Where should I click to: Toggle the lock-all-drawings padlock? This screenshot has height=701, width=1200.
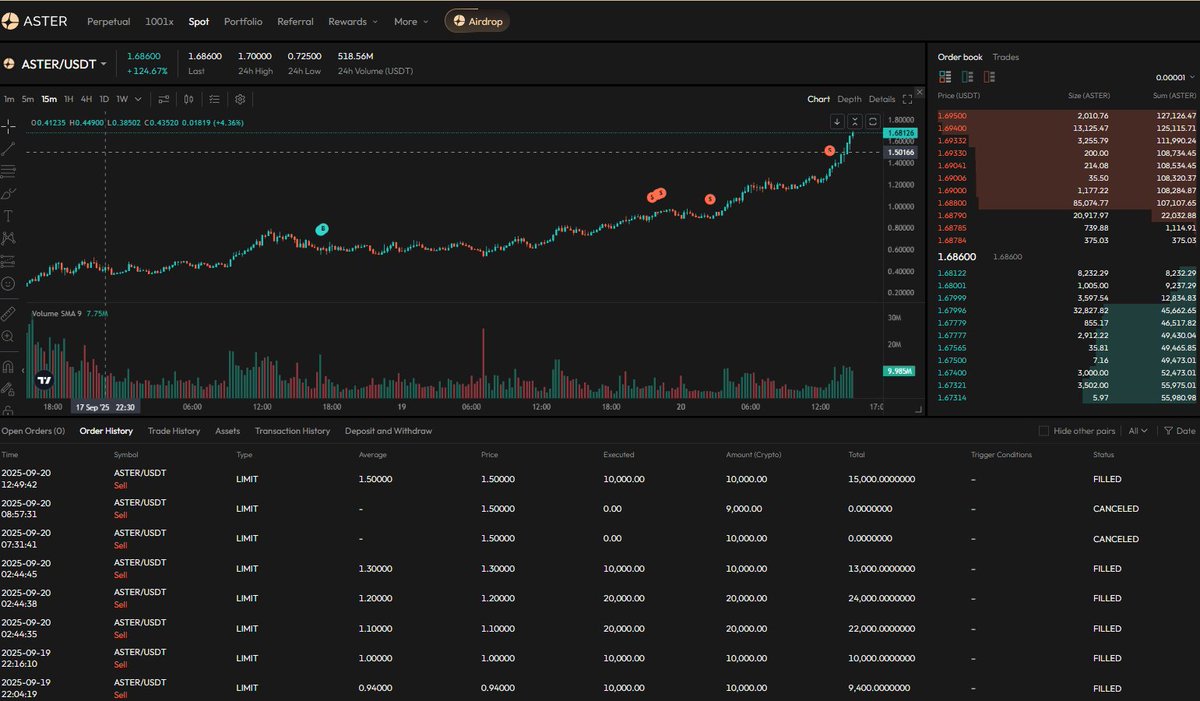[9, 409]
